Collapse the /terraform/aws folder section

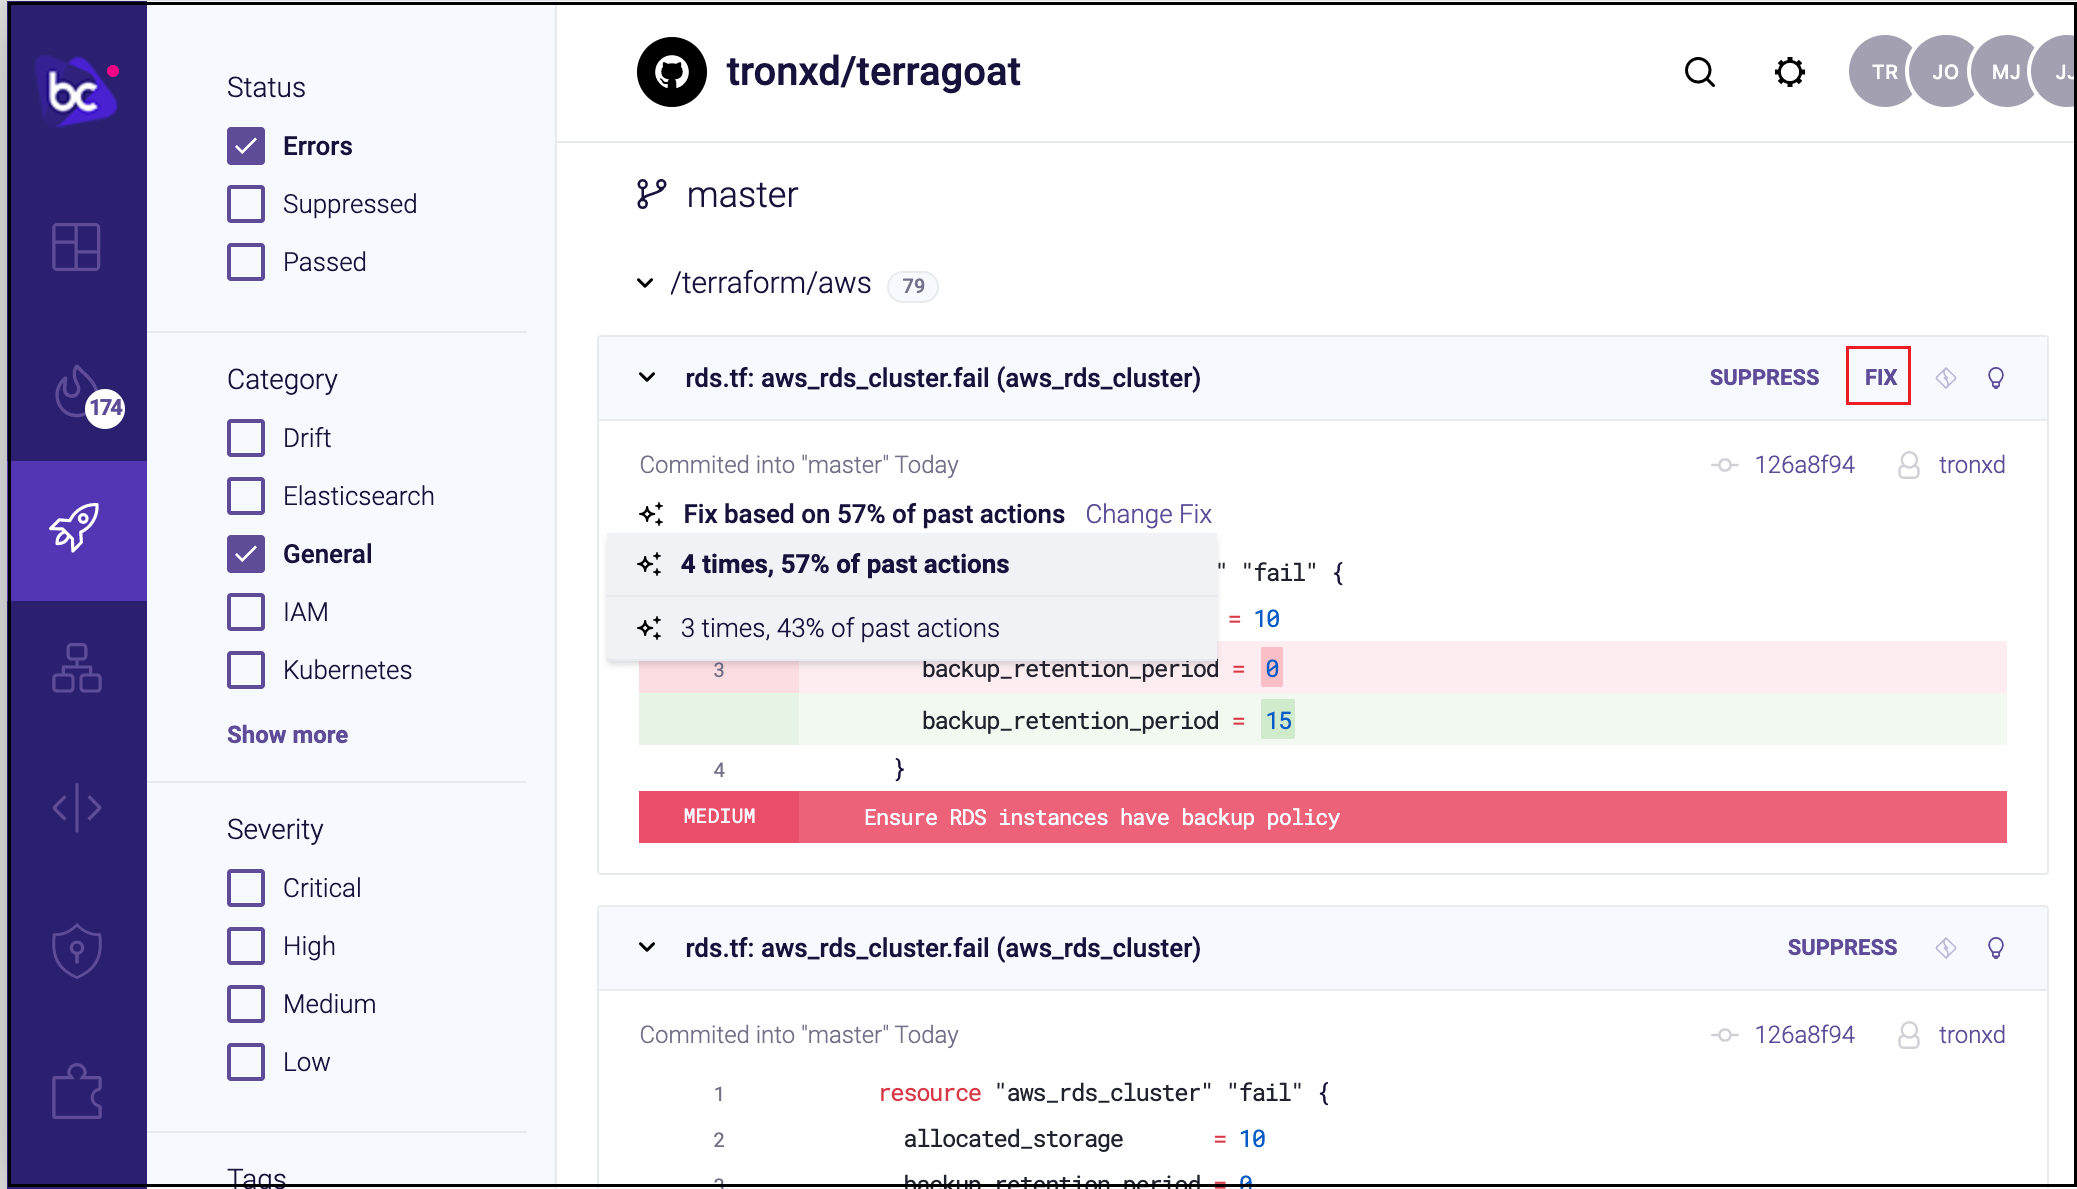tap(646, 284)
